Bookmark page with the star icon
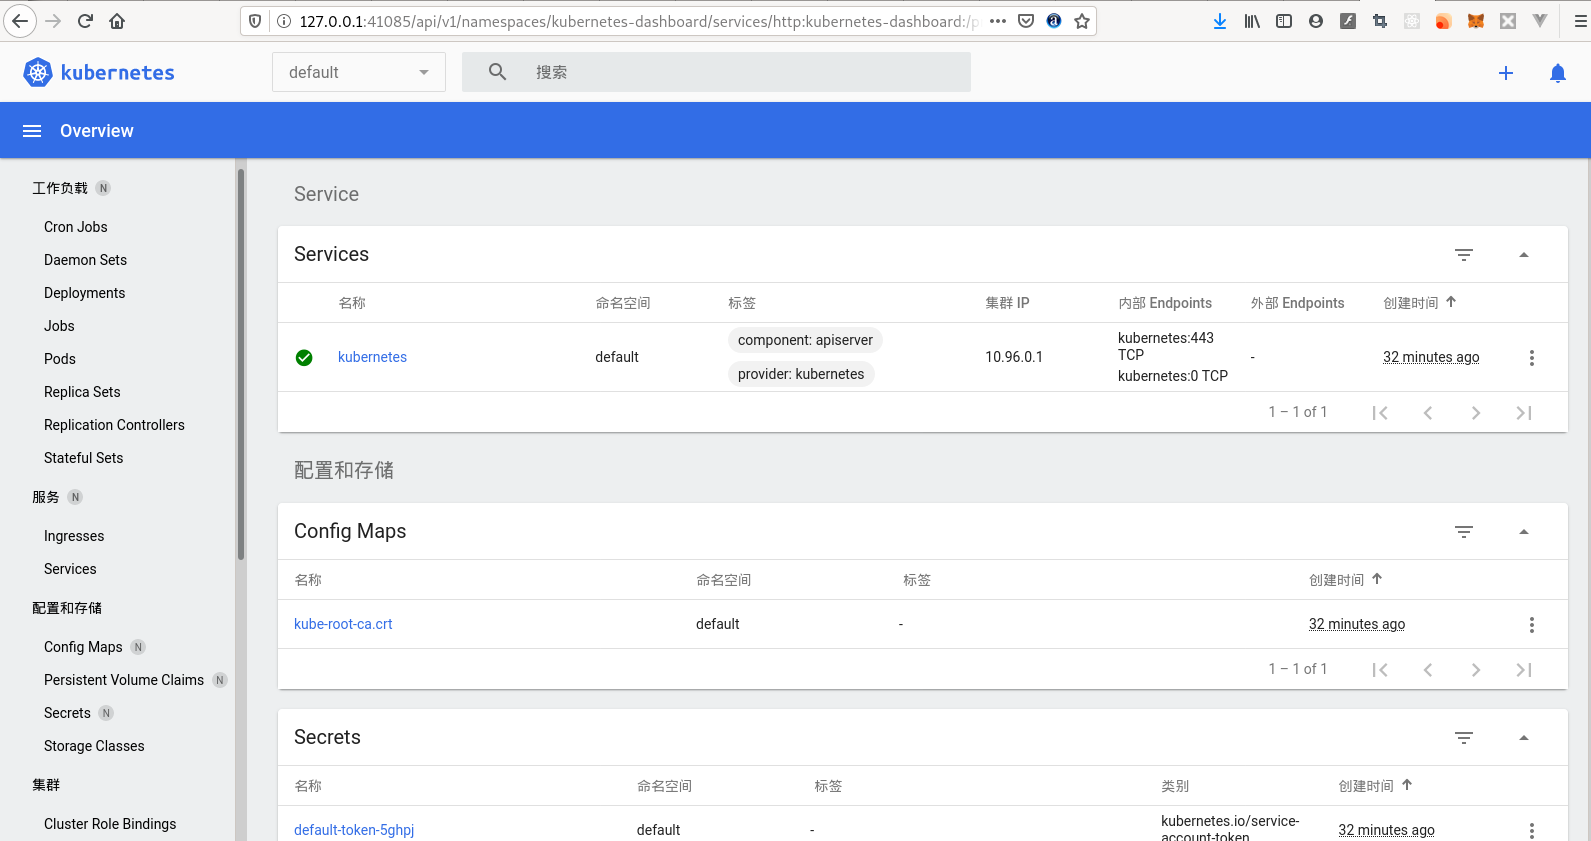Screen dimensions: 1591x841 (1081, 21)
